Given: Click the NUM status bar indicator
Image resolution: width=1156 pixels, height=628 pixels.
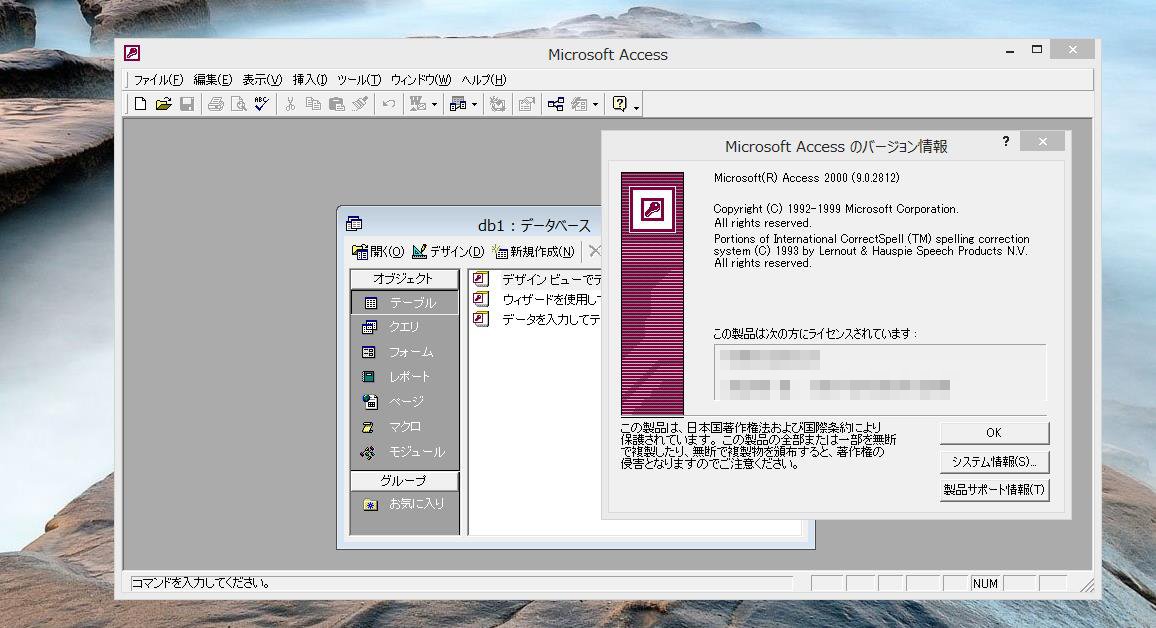Looking at the screenshot, I should click(985, 584).
